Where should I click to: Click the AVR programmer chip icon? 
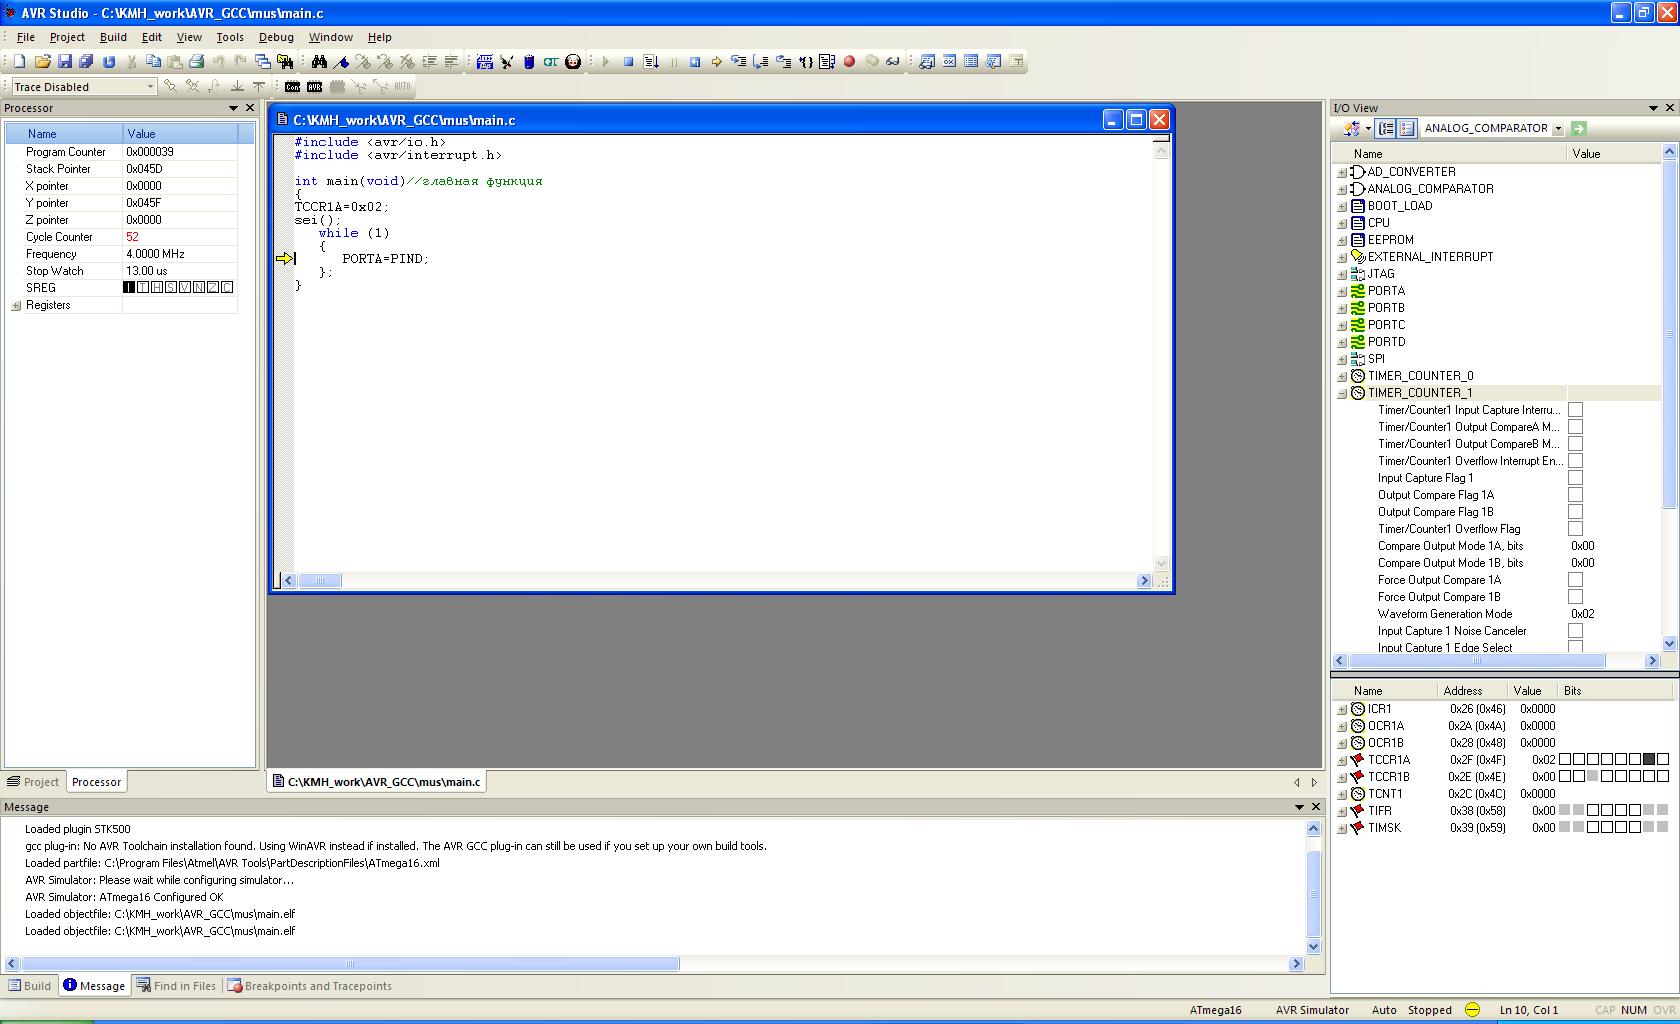pos(314,87)
